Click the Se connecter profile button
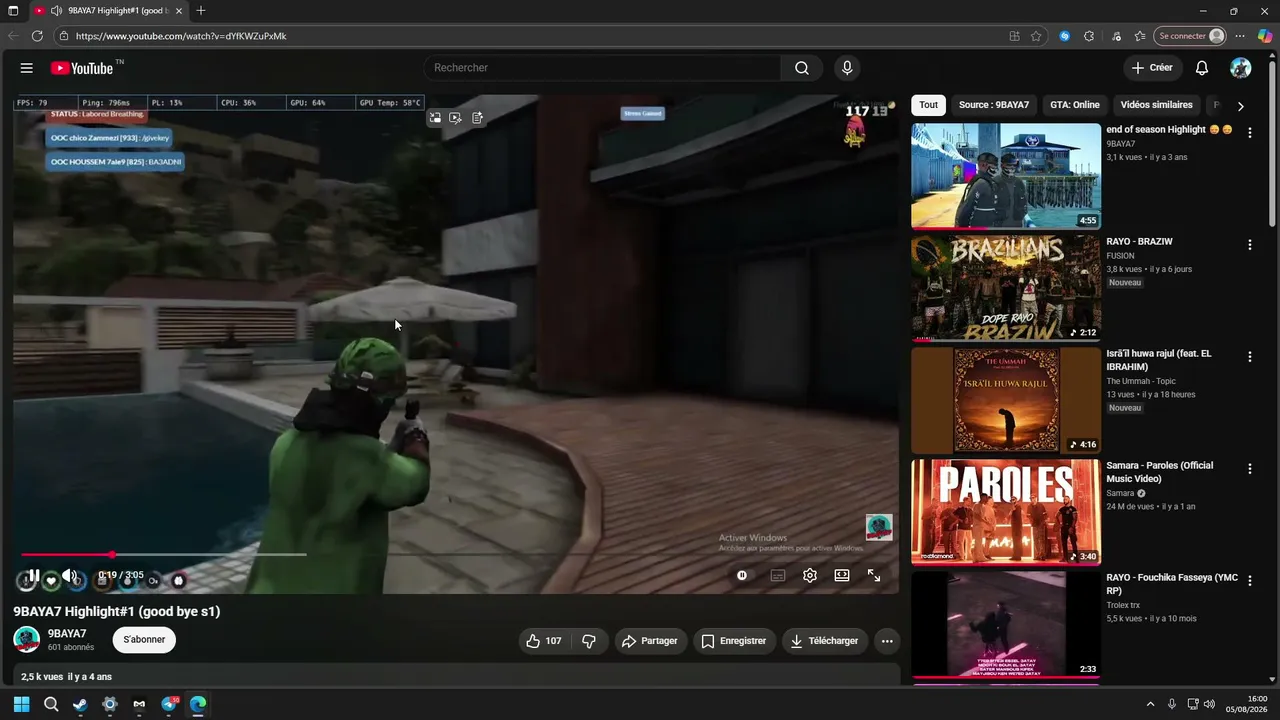1280x720 pixels. coord(1190,36)
